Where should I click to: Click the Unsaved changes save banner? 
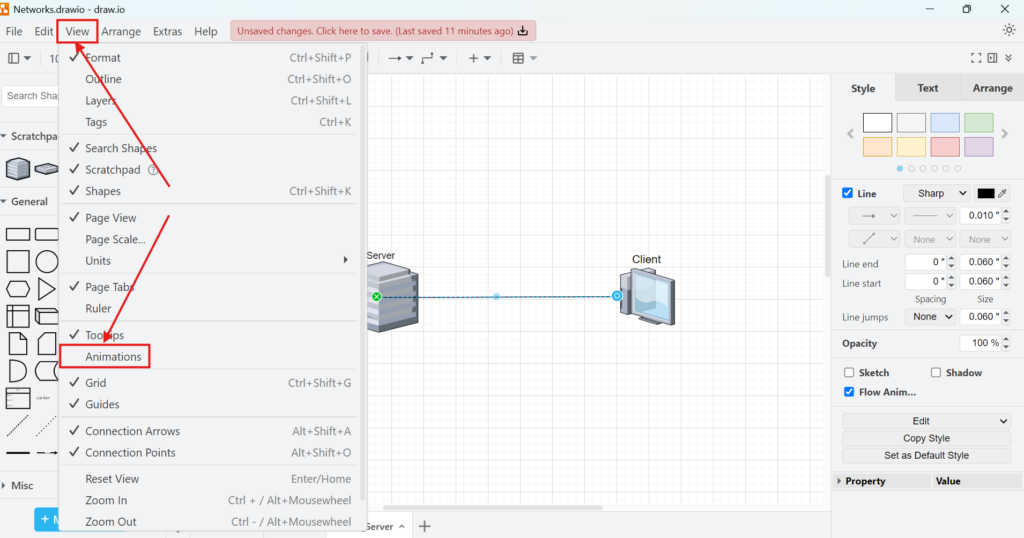pos(382,31)
